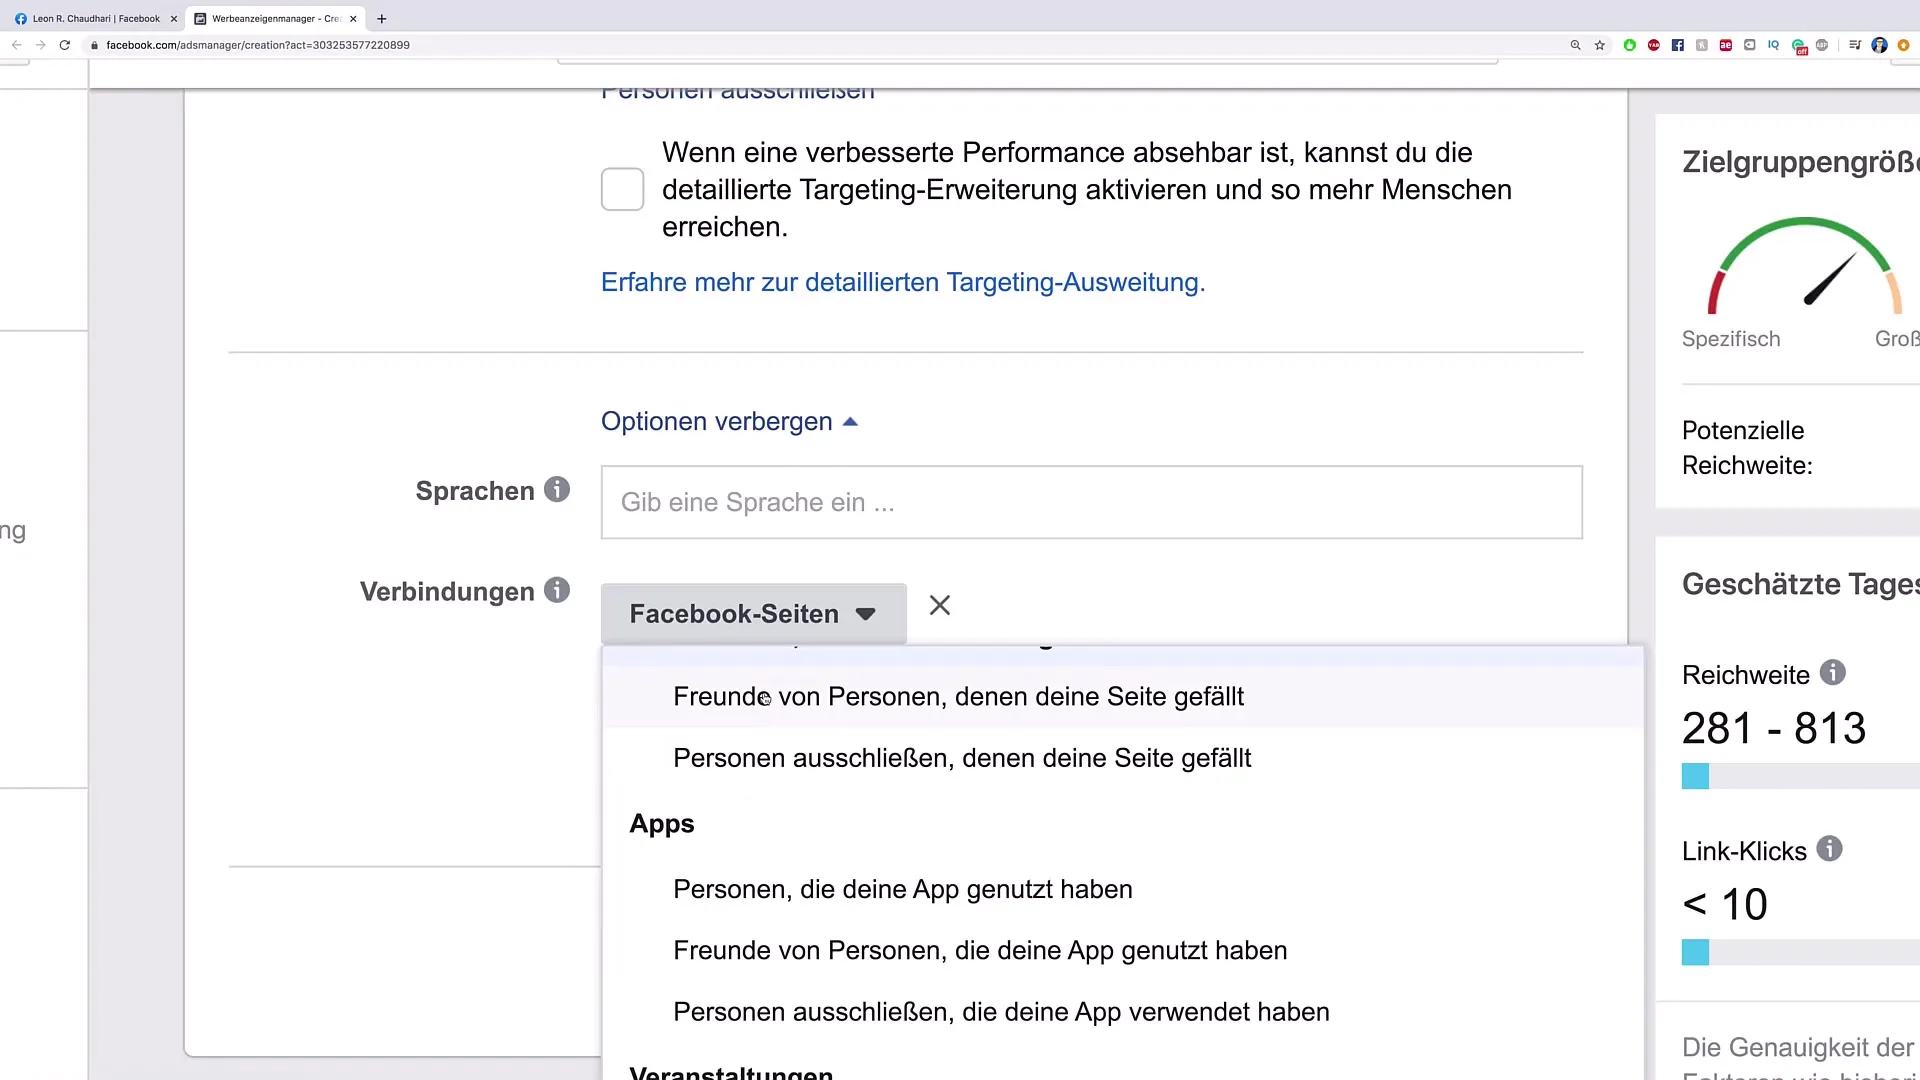The height and width of the screenshot is (1080, 1920).
Task: Show info tooltip next to Verbindungen
Action: click(x=557, y=590)
